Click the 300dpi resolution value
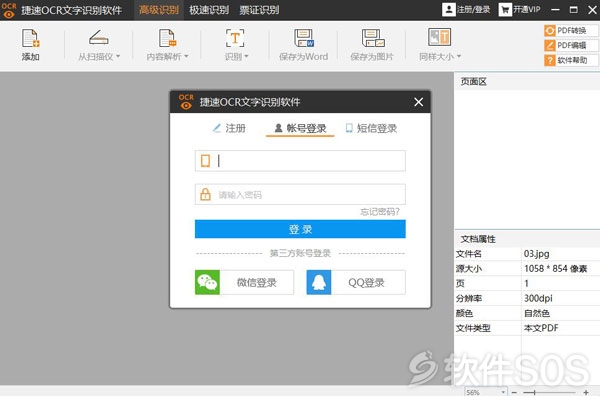The image size is (600, 396). point(538,298)
